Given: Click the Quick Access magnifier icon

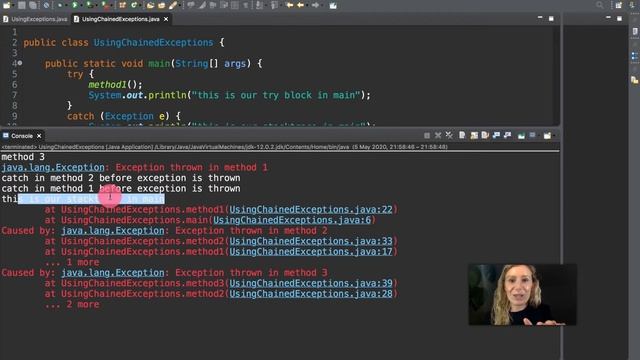Looking at the screenshot, I should click(x=599, y=5).
